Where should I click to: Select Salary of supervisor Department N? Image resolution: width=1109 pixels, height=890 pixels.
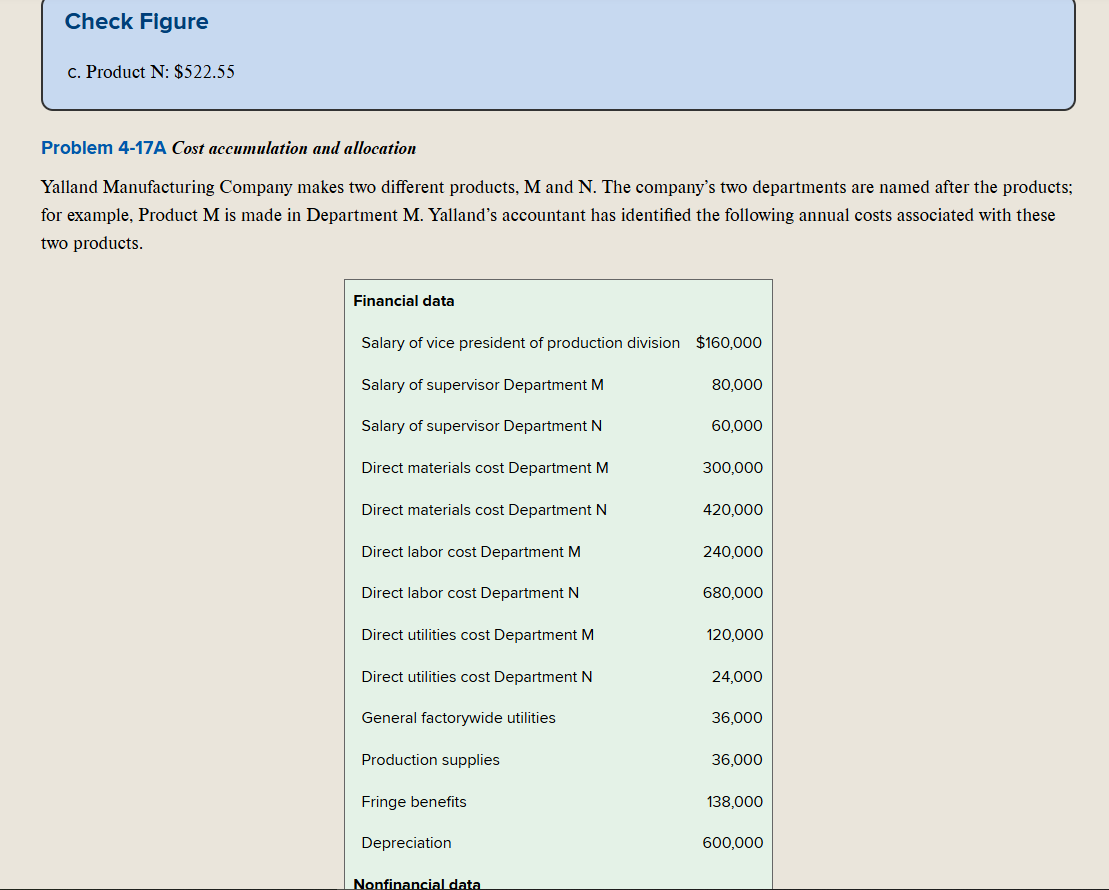(481, 426)
